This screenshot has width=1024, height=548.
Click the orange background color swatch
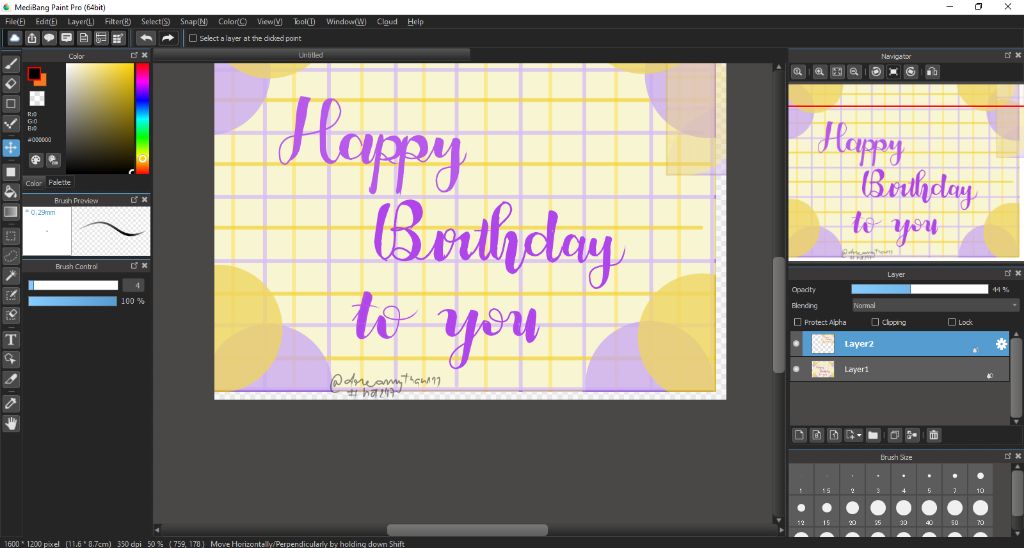(42, 82)
